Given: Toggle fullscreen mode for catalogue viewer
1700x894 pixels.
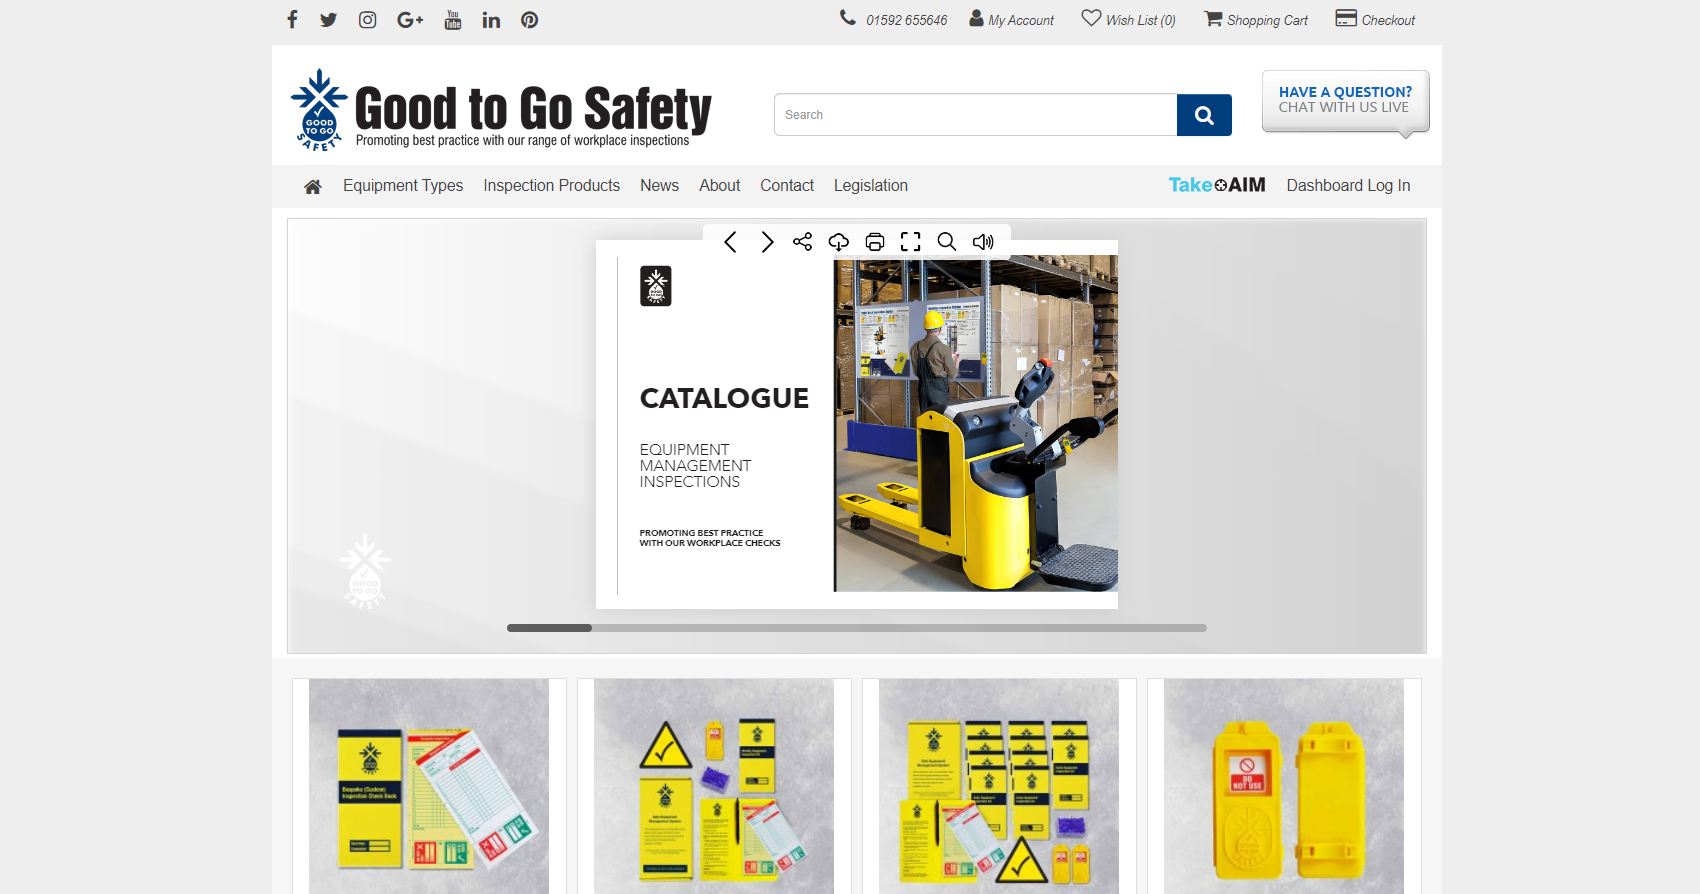Looking at the screenshot, I should [910, 242].
